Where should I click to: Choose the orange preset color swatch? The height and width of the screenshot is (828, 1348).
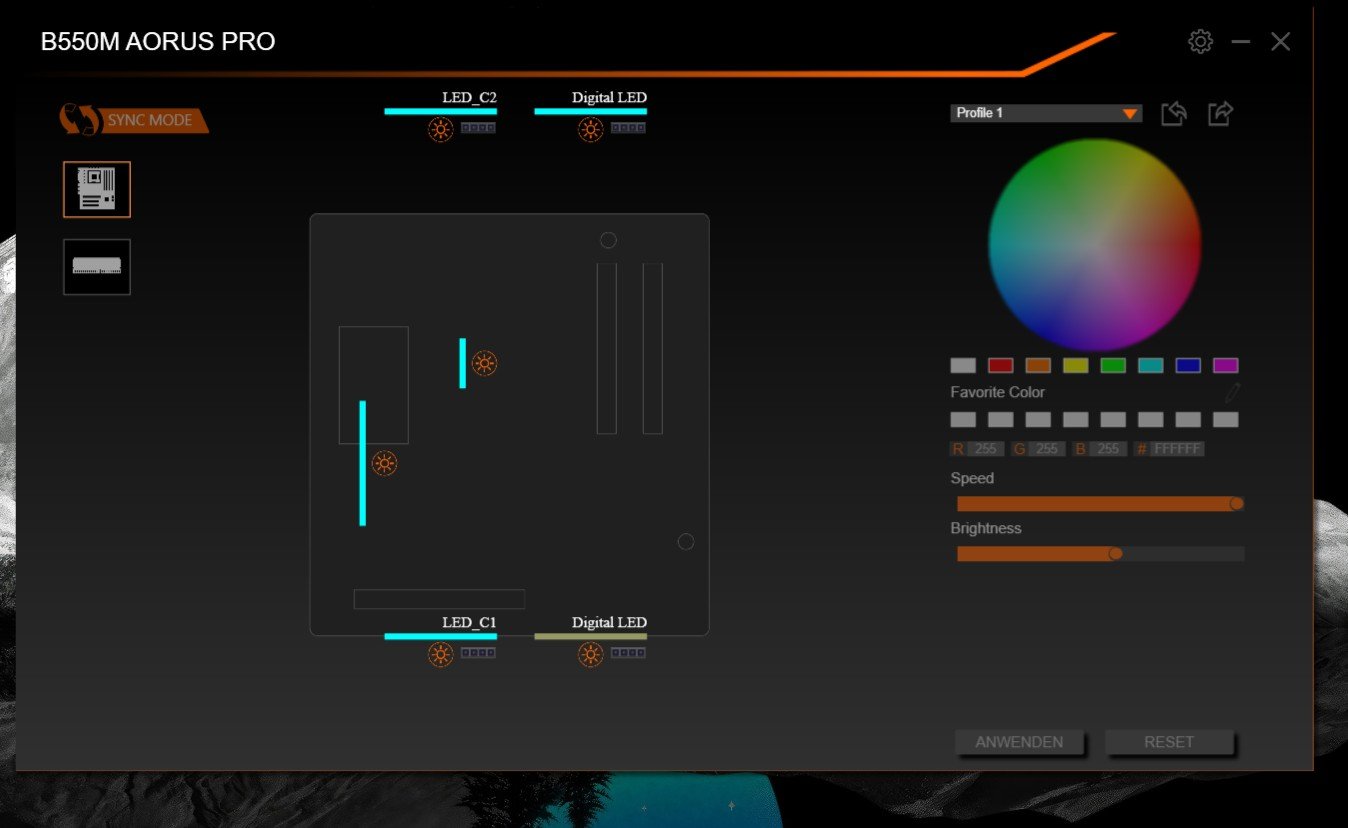click(x=1038, y=366)
